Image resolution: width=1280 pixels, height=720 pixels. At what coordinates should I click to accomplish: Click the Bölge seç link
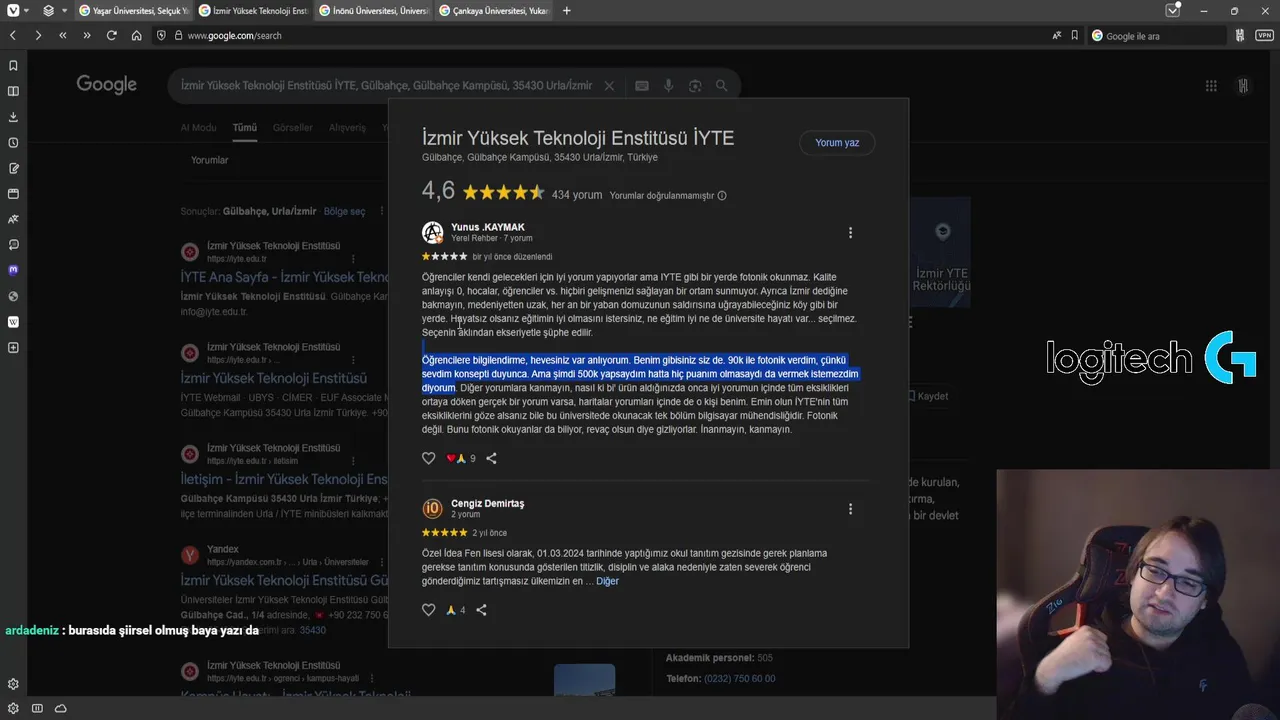pyautogui.click(x=344, y=212)
